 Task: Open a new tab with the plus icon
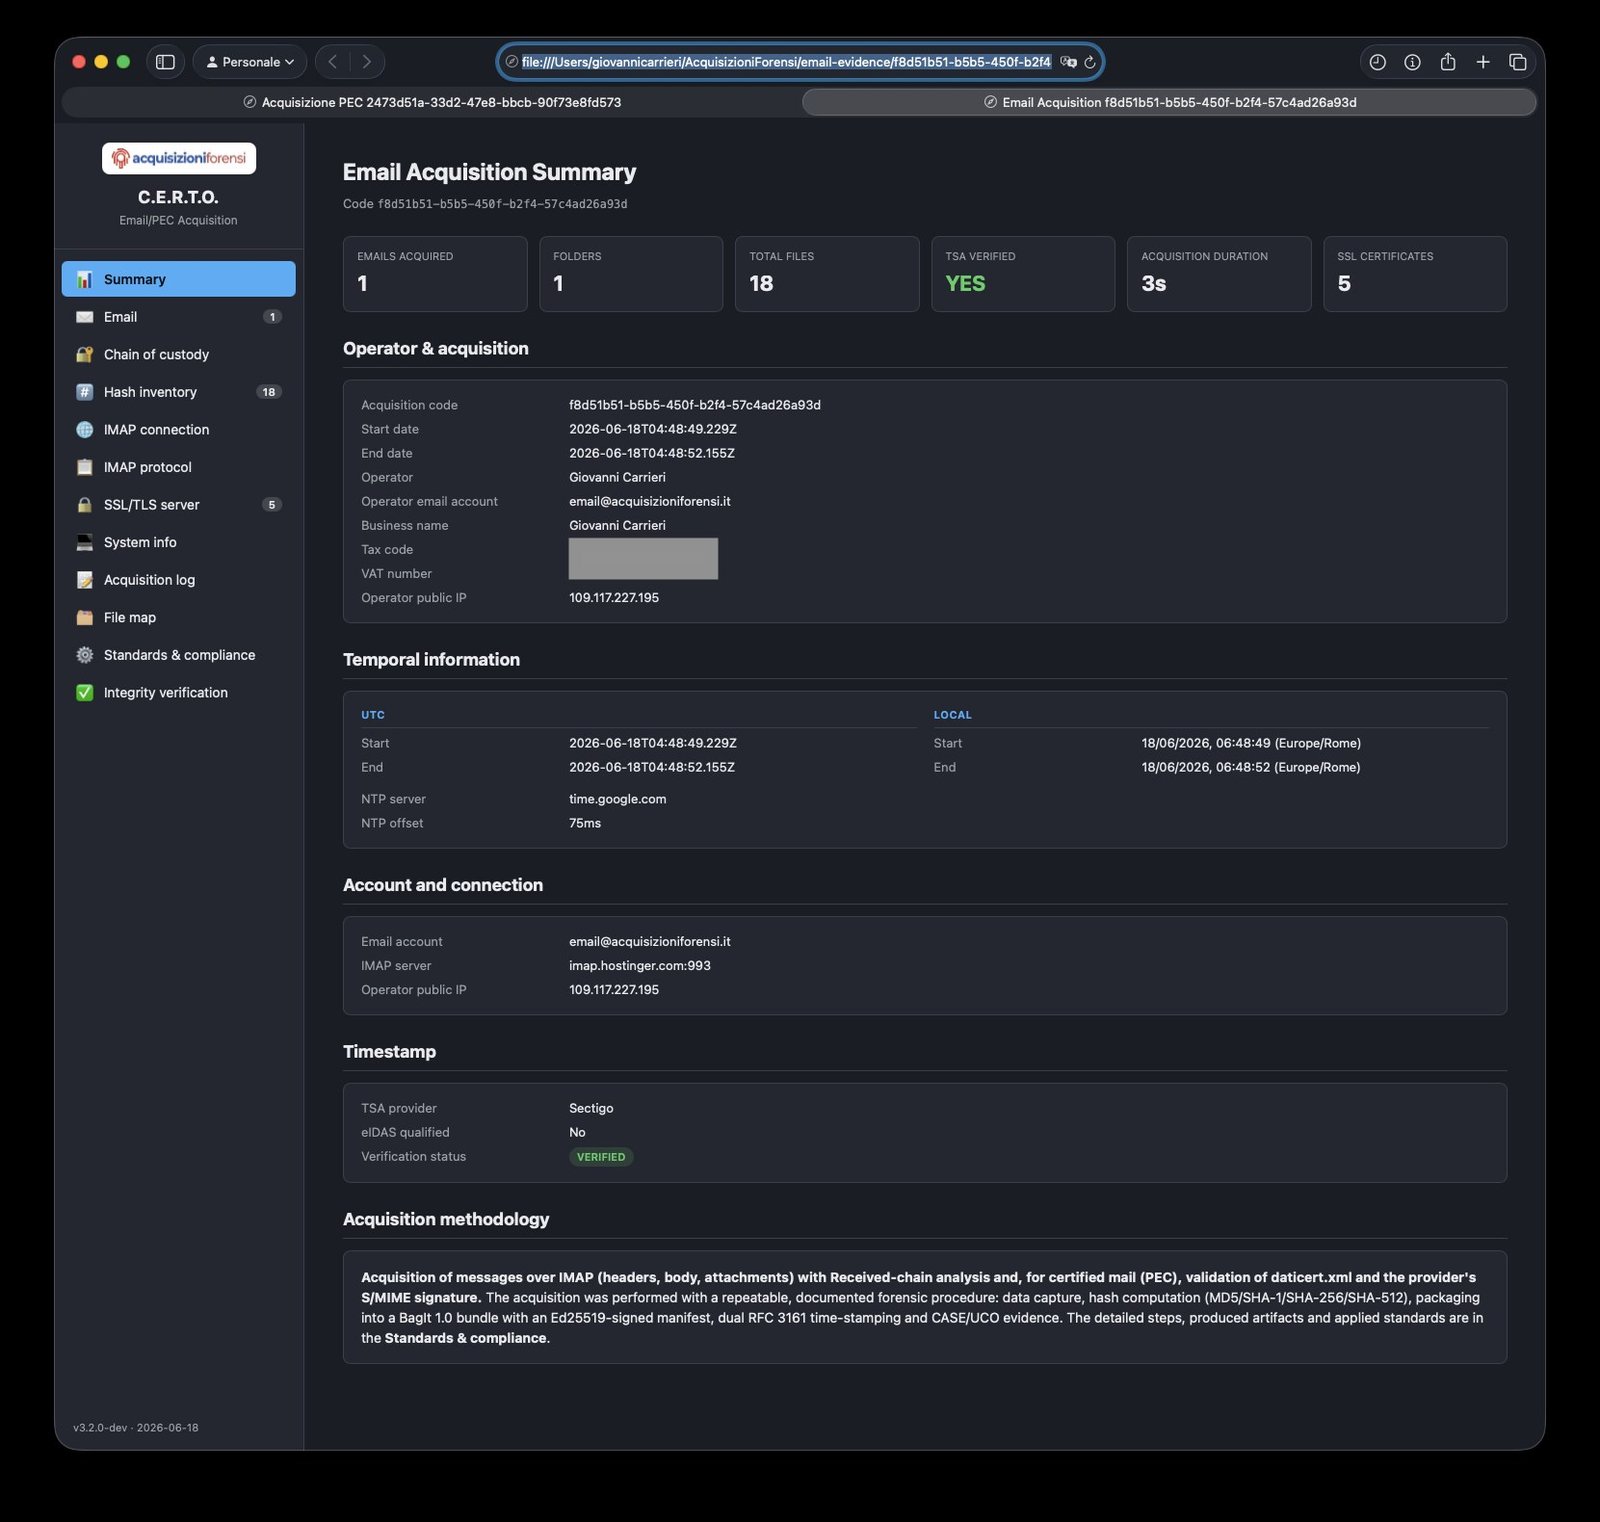pyautogui.click(x=1483, y=62)
